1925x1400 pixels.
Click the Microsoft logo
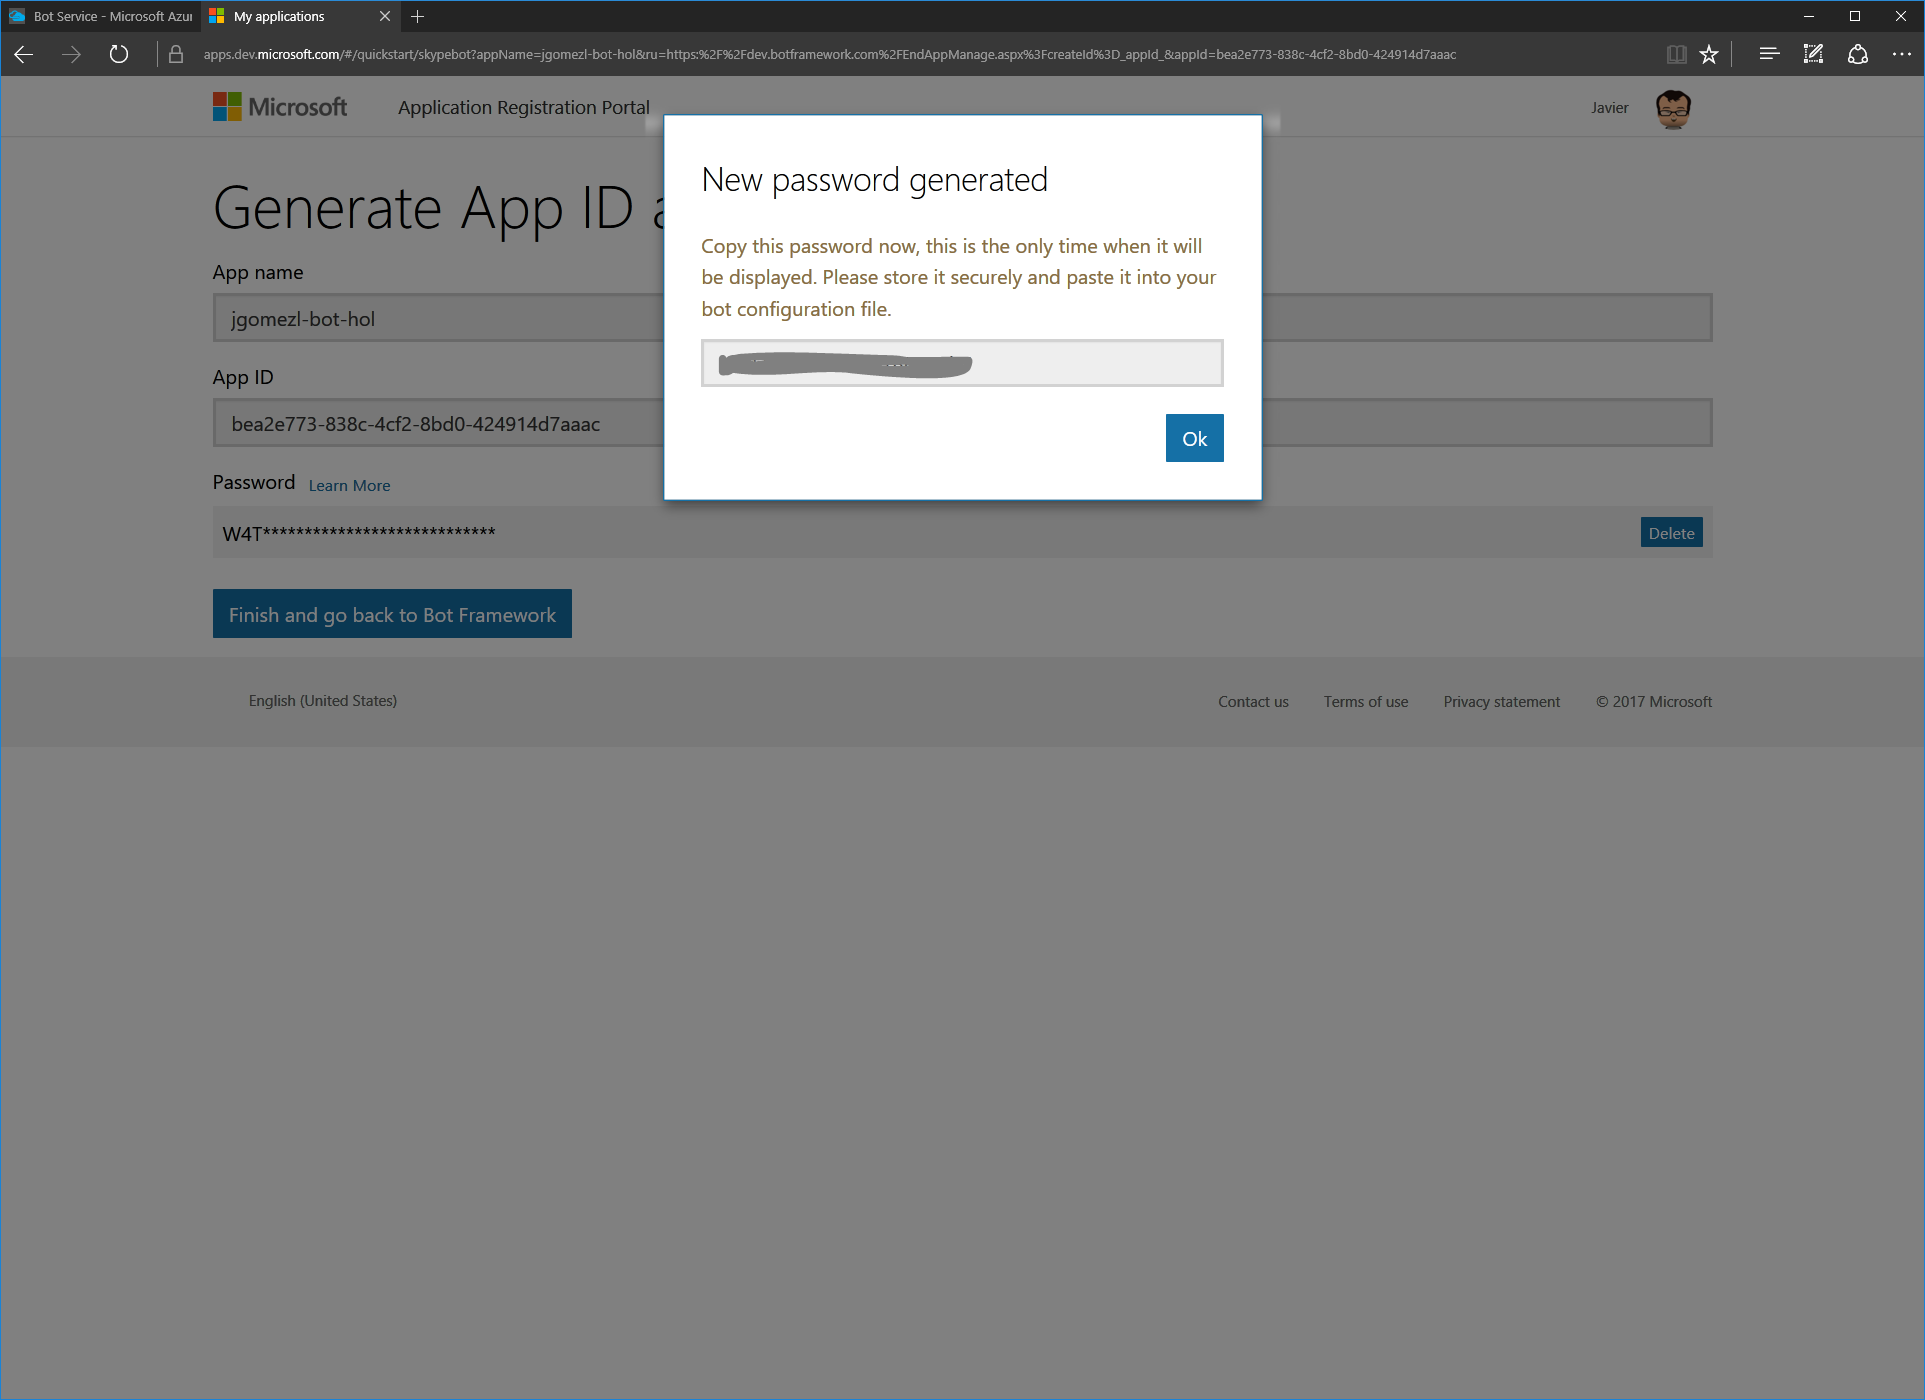pyautogui.click(x=280, y=107)
